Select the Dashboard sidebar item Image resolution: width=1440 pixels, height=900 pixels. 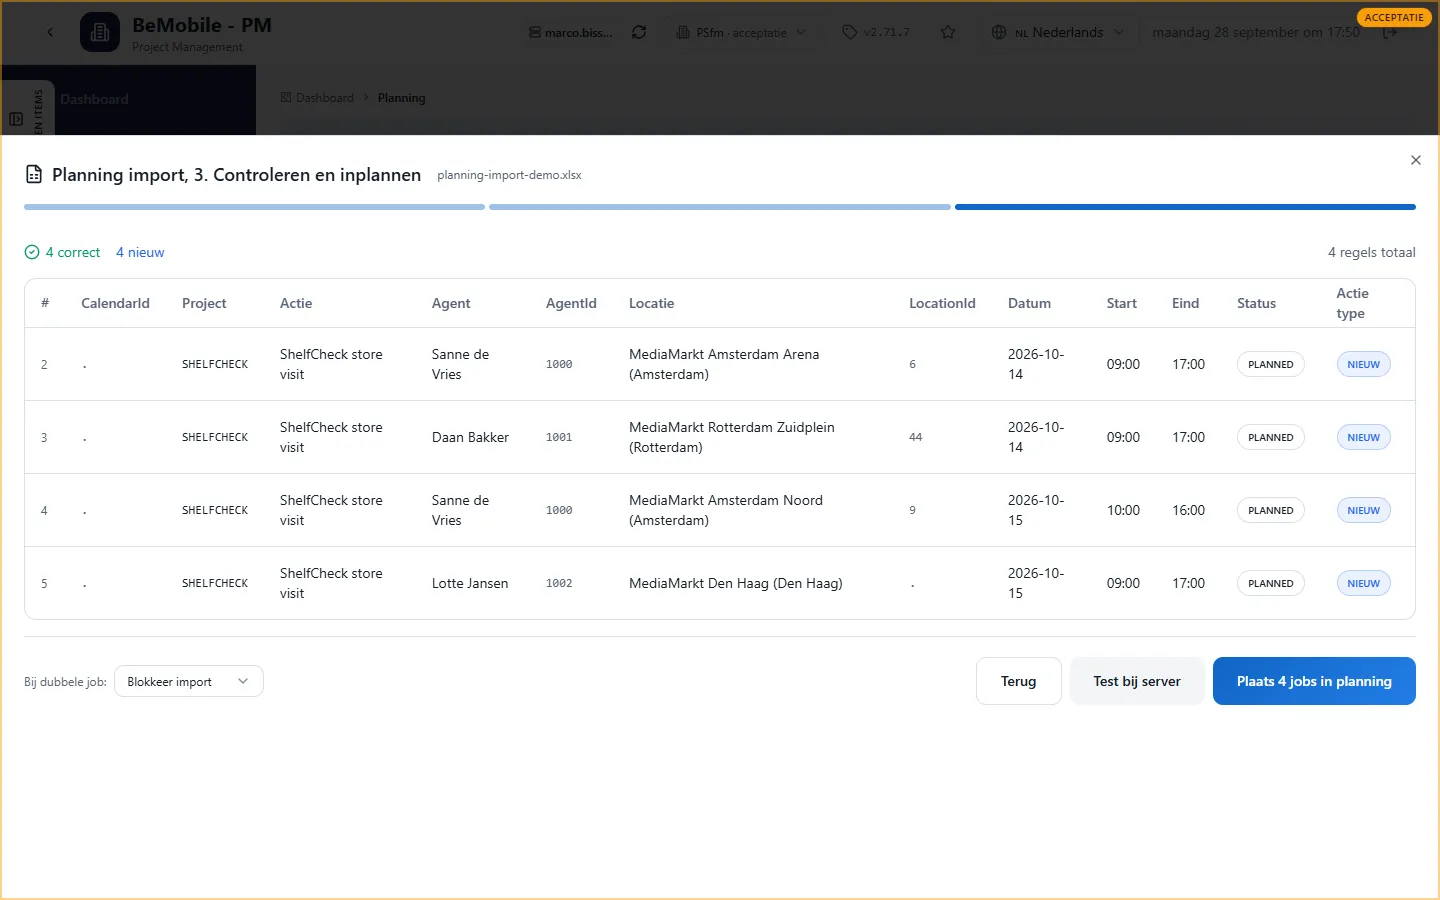coord(94,99)
